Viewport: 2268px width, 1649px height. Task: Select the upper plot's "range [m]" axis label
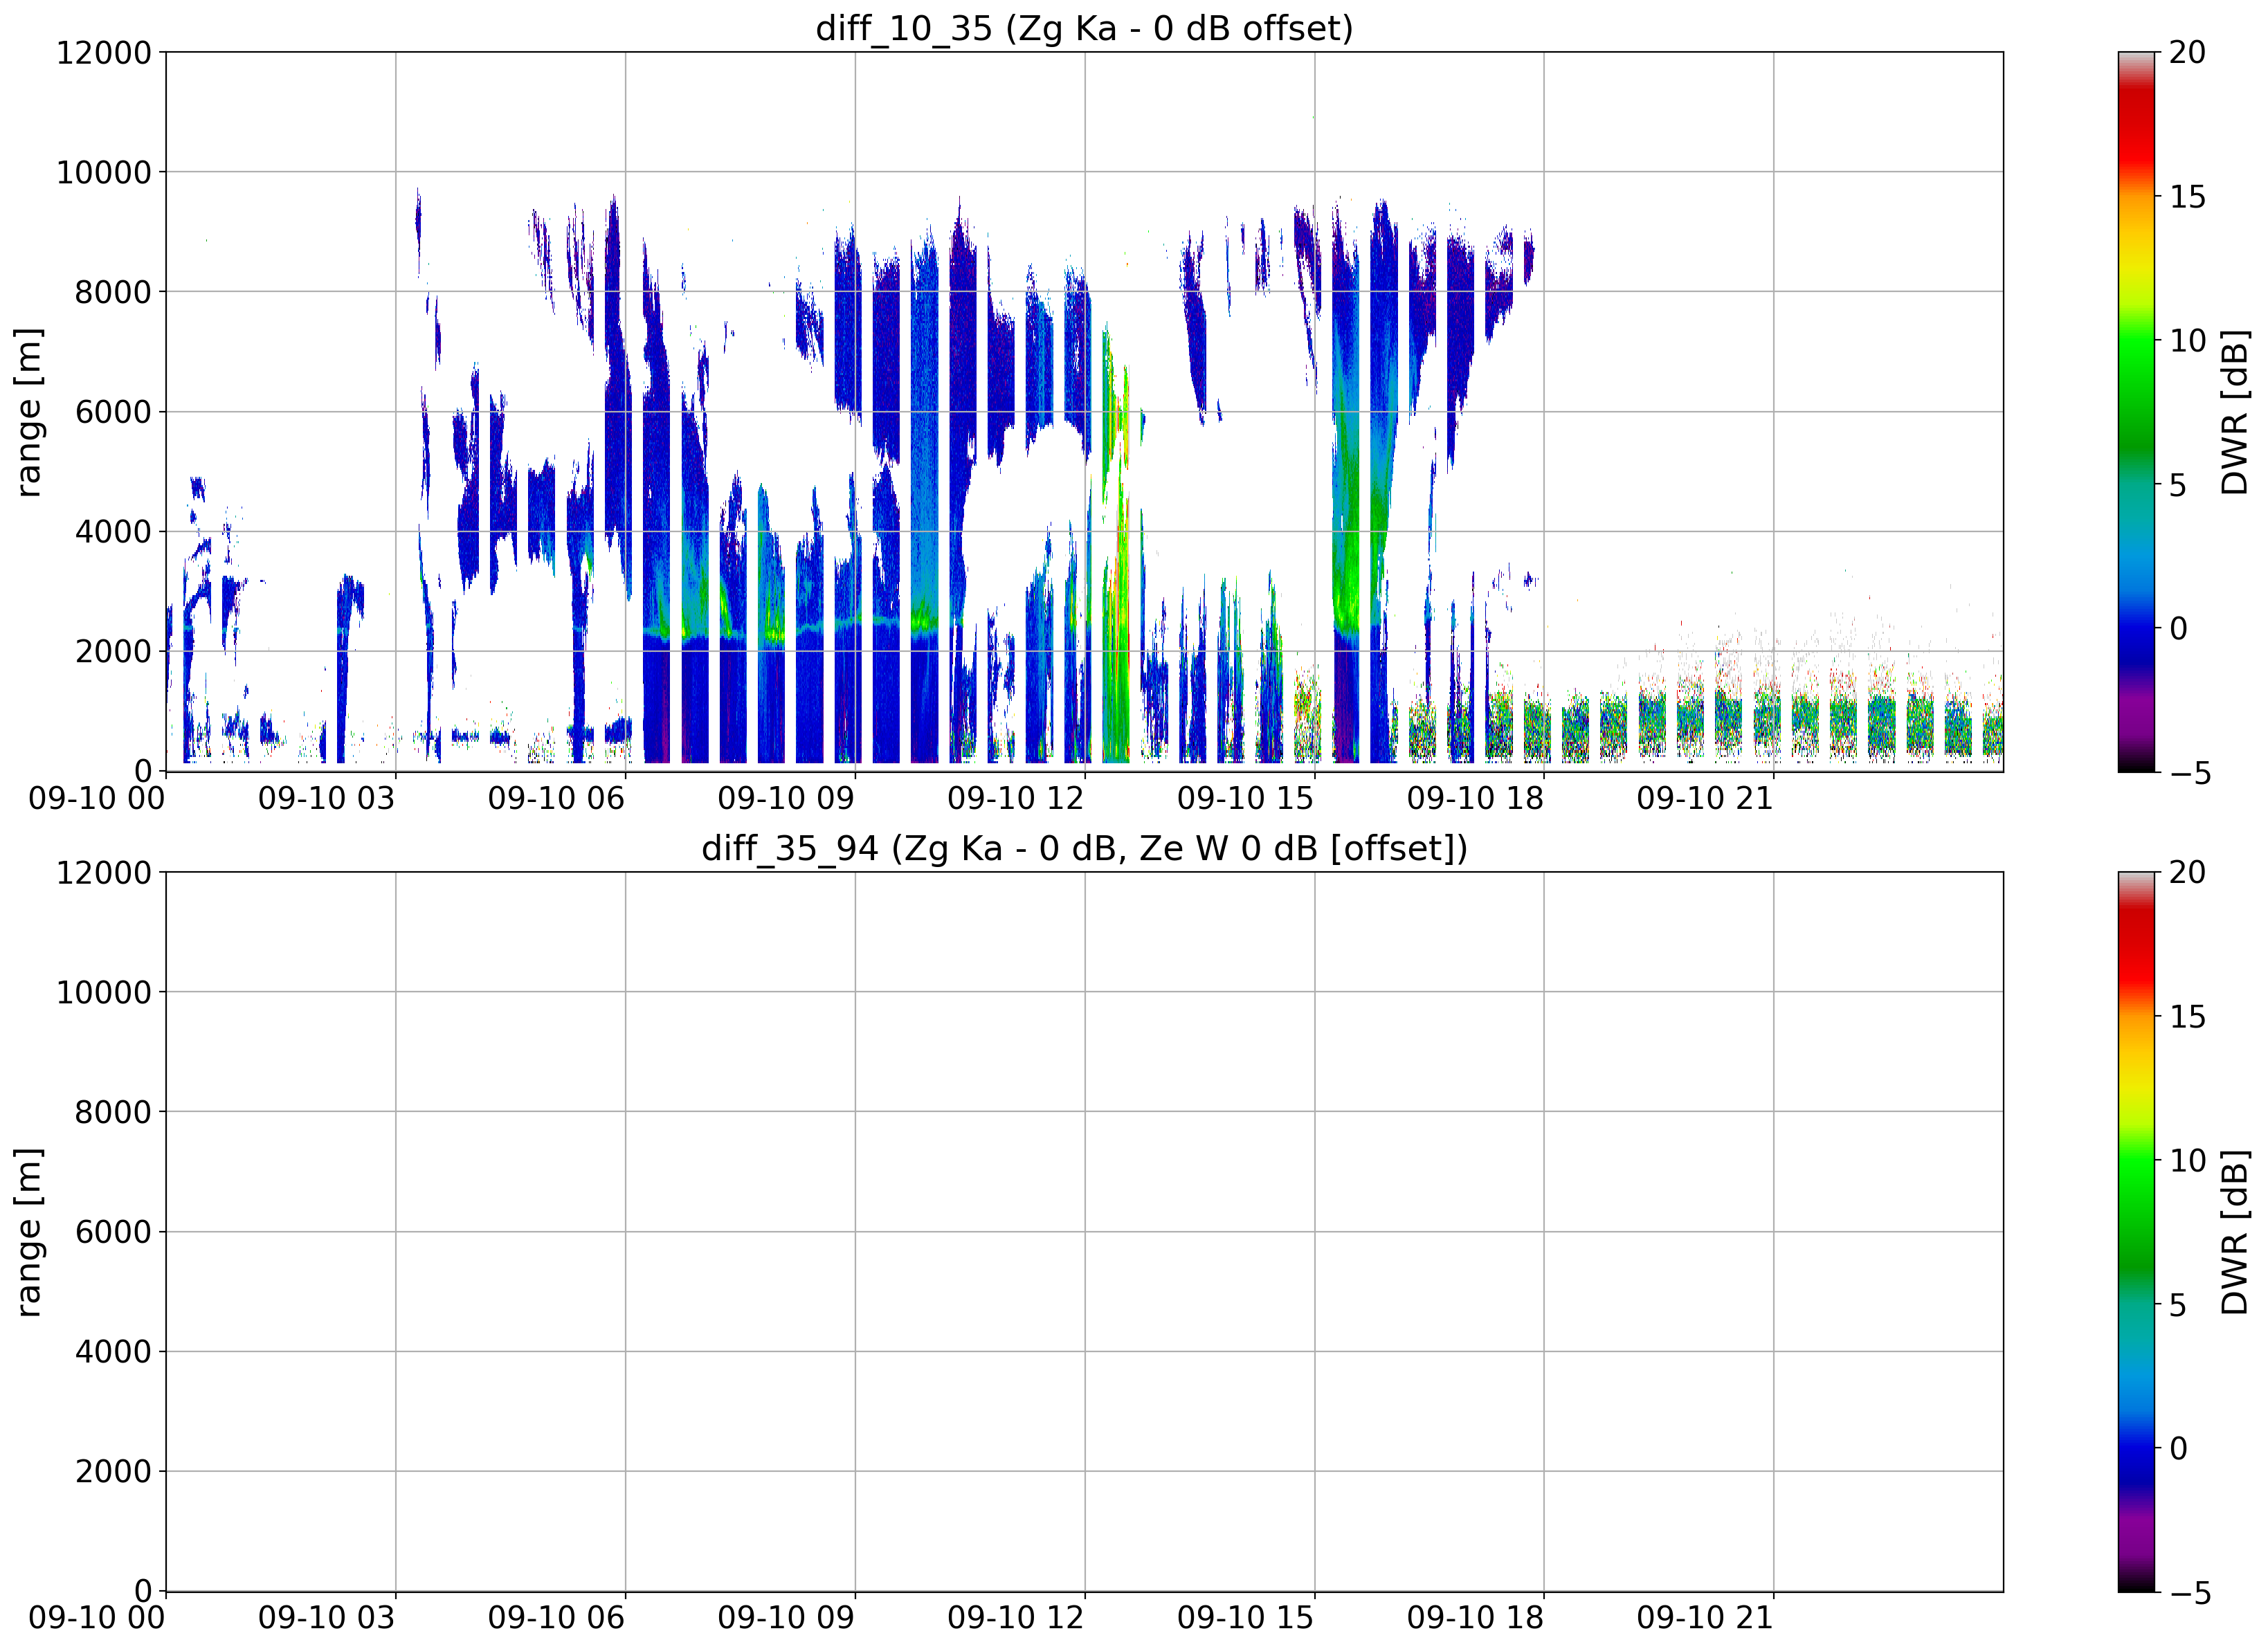(x=29, y=411)
